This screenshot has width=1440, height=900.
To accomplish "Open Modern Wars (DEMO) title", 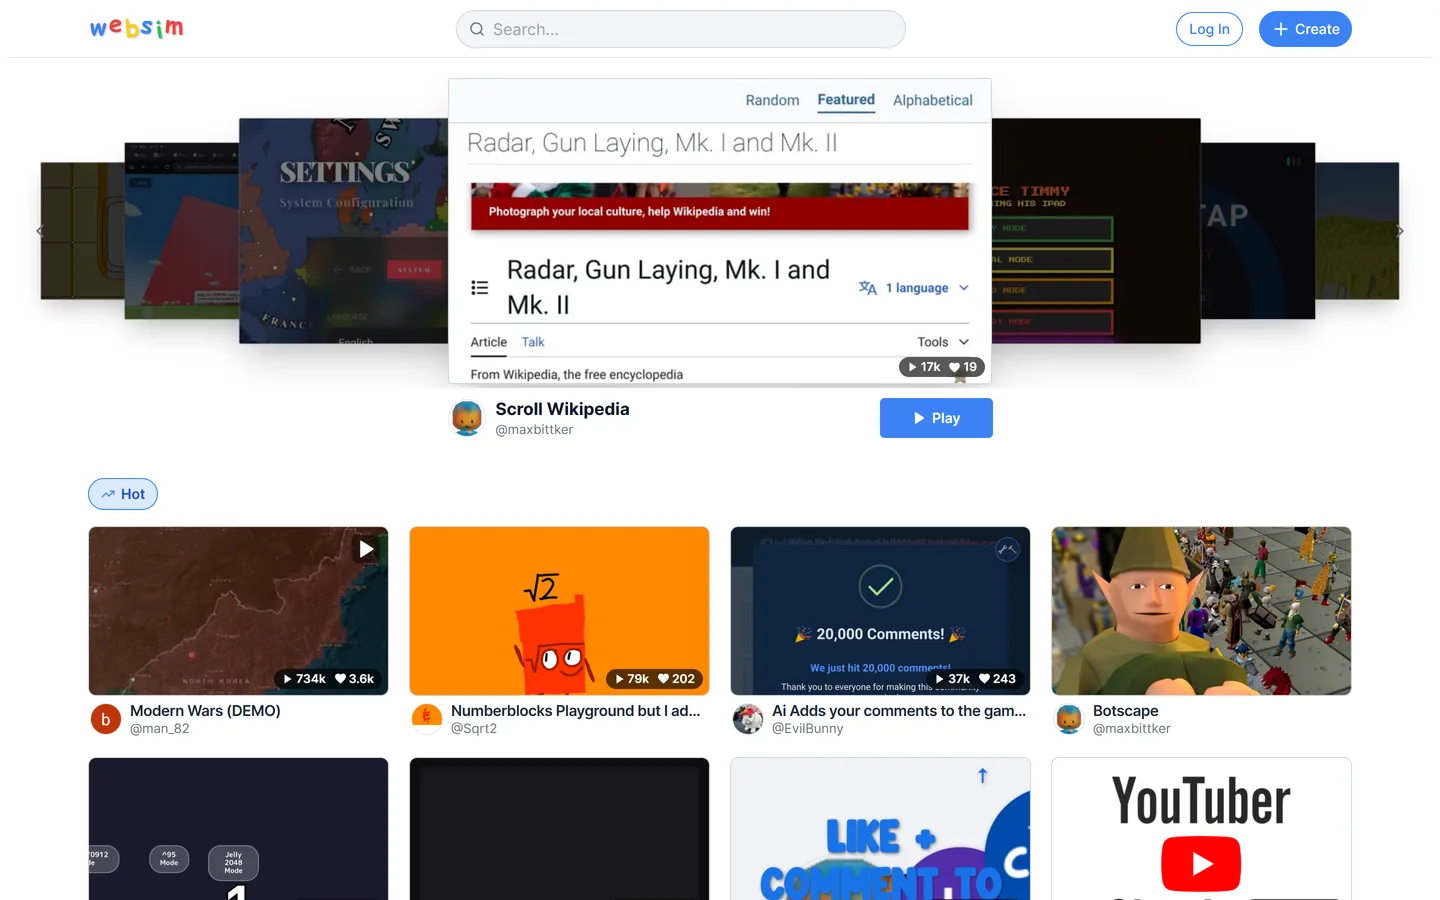I will pos(205,711).
